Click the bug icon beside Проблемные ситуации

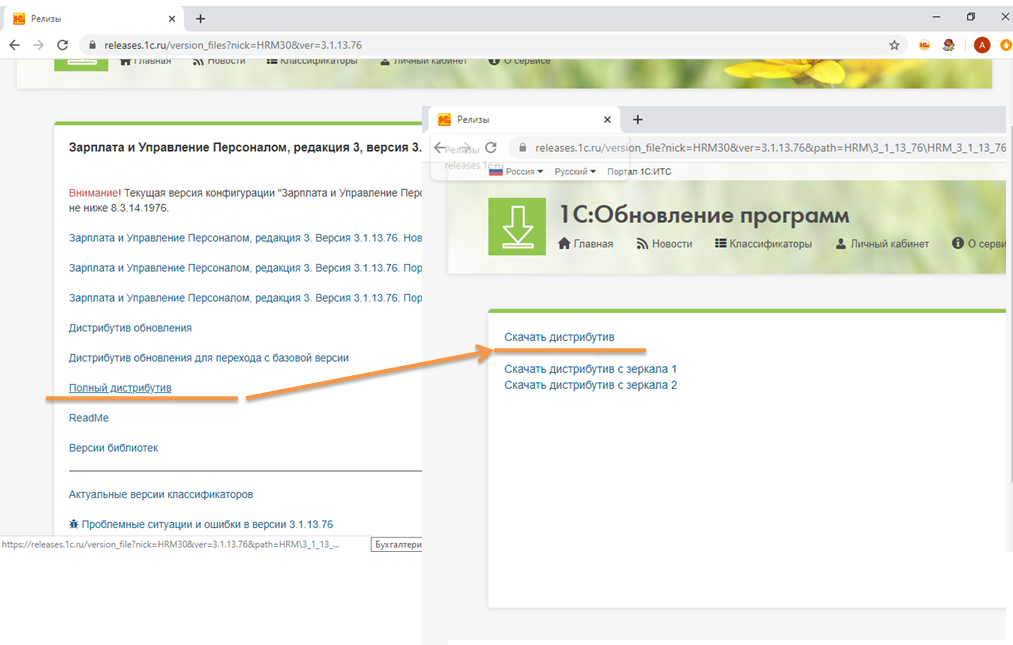[74, 524]
